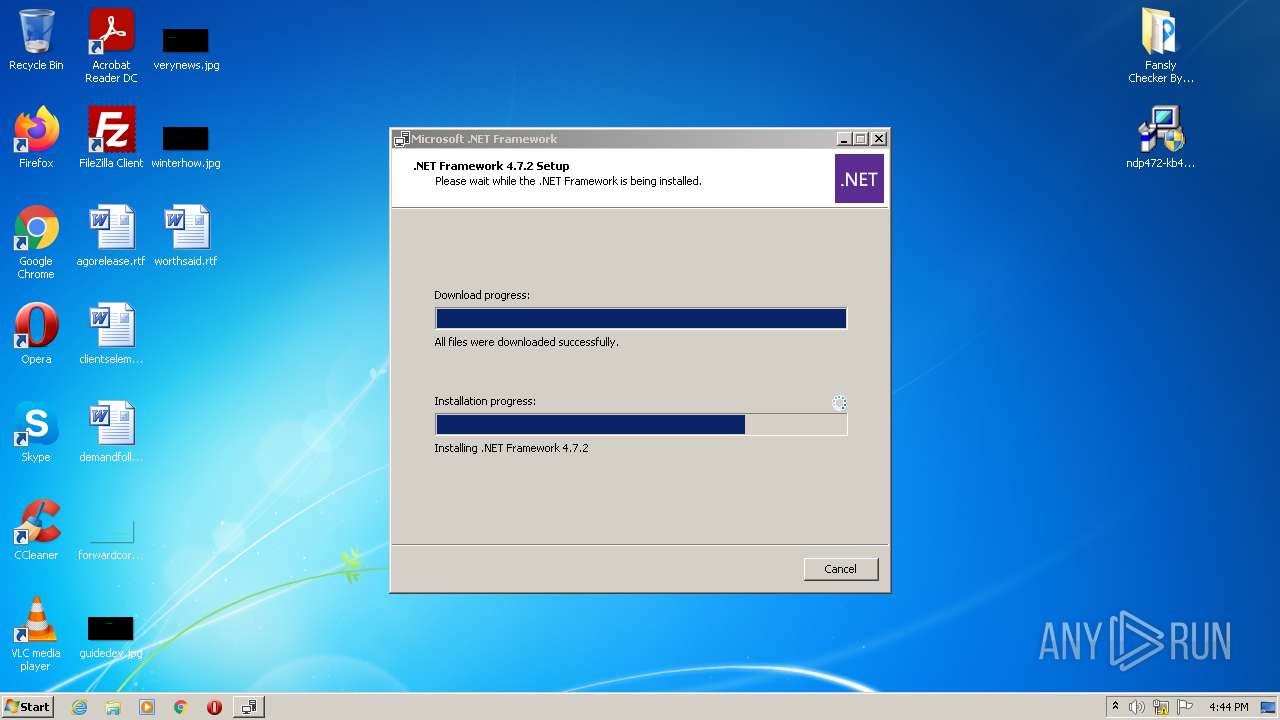
Task: Select forwardcor file icon
Action: [x=111, y=540]
